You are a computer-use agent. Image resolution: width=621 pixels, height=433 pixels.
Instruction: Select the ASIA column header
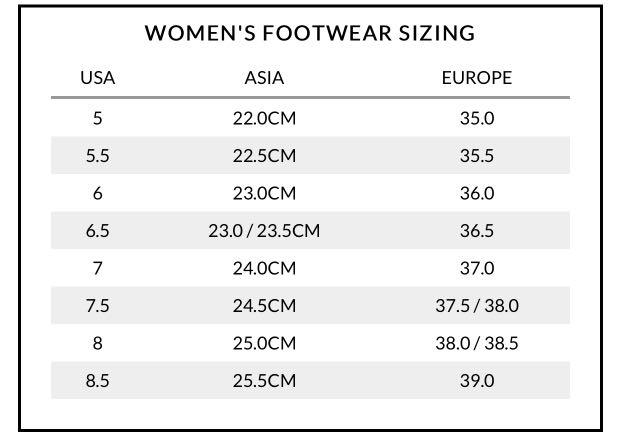(x=264, y=78)
